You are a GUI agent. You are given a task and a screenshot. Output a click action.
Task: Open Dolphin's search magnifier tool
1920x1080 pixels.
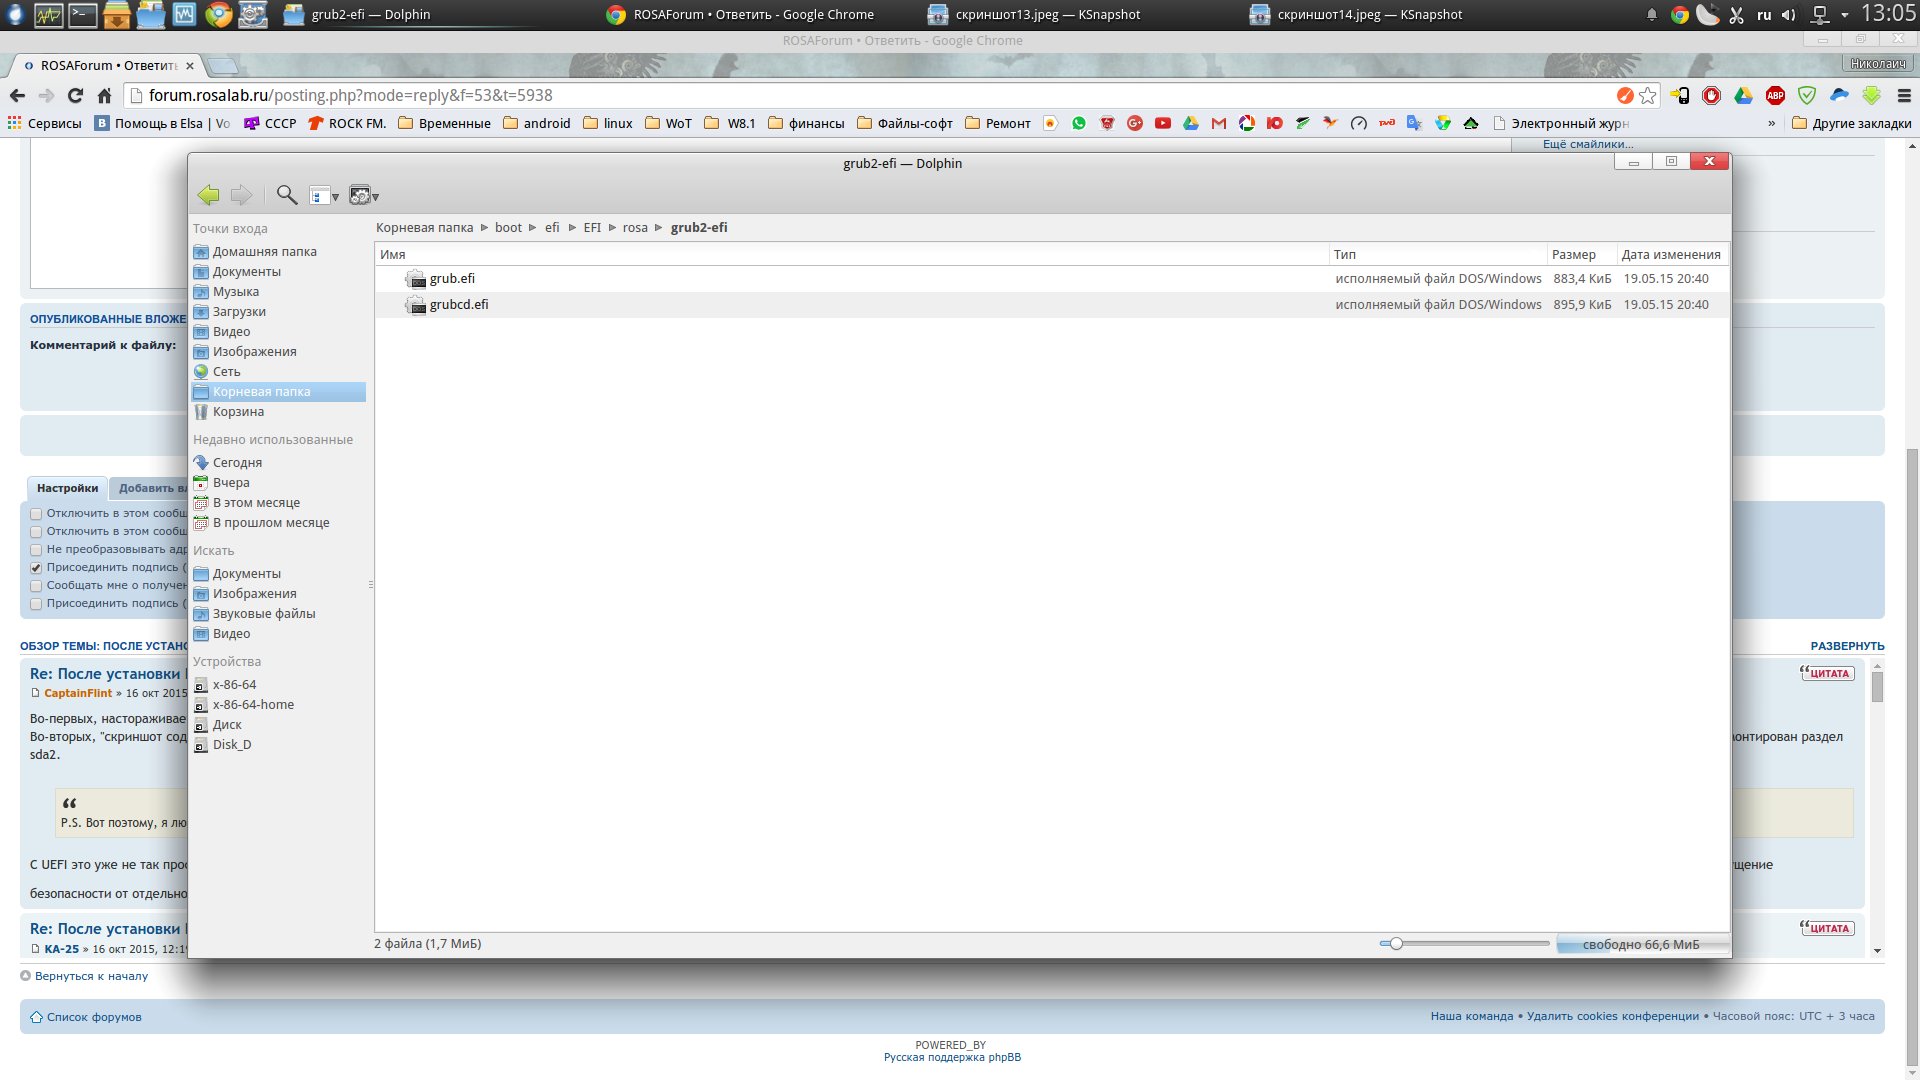(x=287, y=195)
